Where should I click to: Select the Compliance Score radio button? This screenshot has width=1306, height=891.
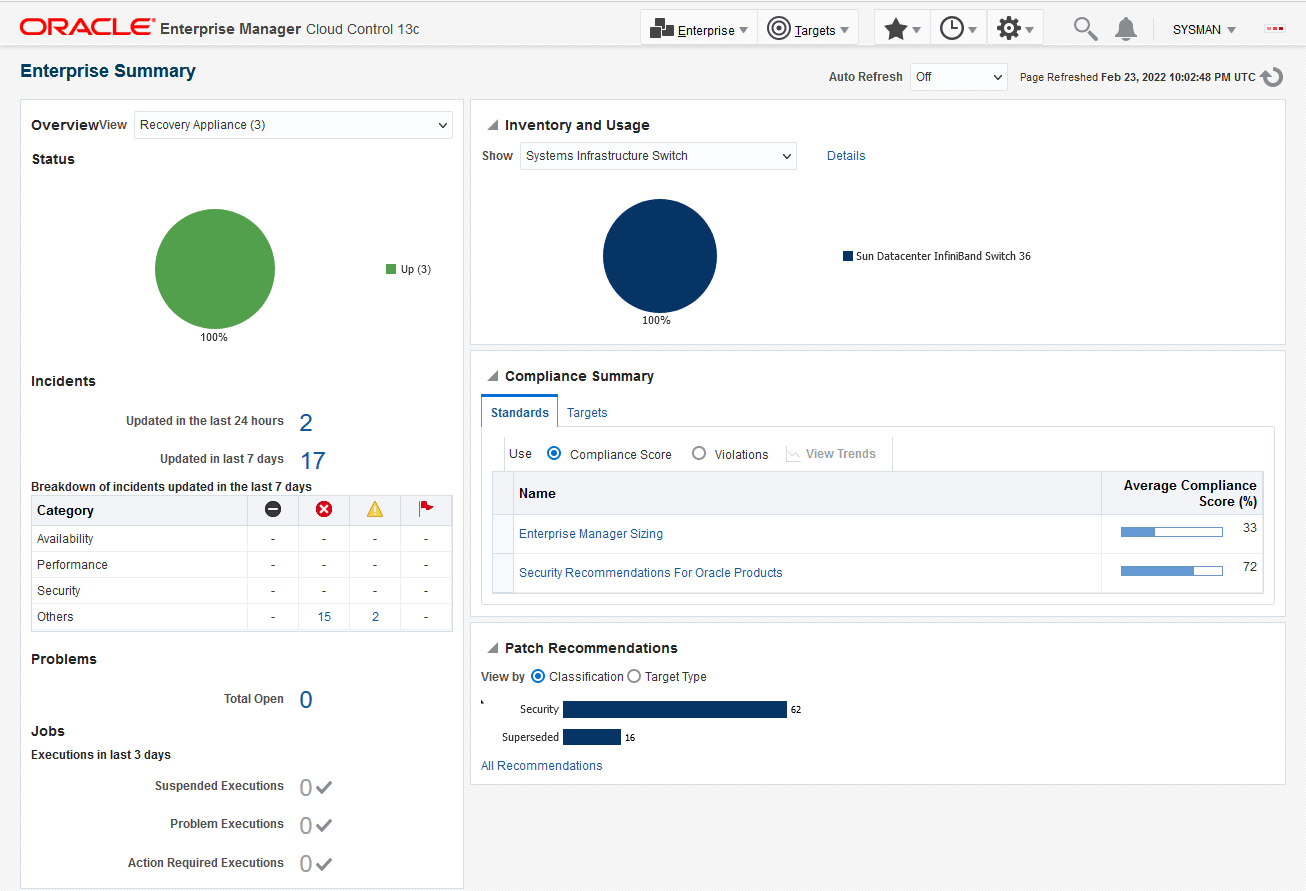click(x=554, y=454)
